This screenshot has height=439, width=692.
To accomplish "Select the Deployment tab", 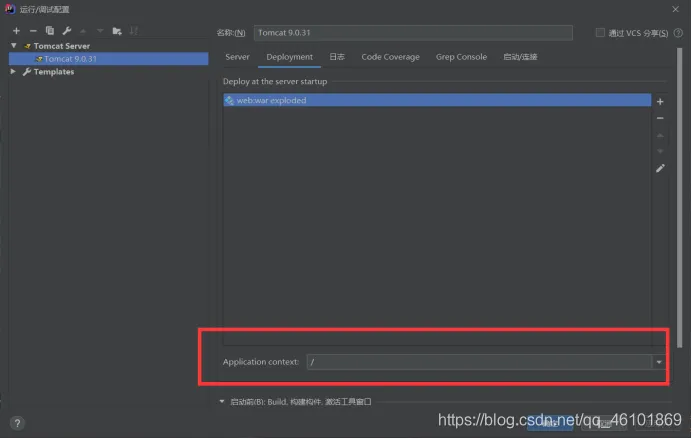I will [x=290, y=57].
